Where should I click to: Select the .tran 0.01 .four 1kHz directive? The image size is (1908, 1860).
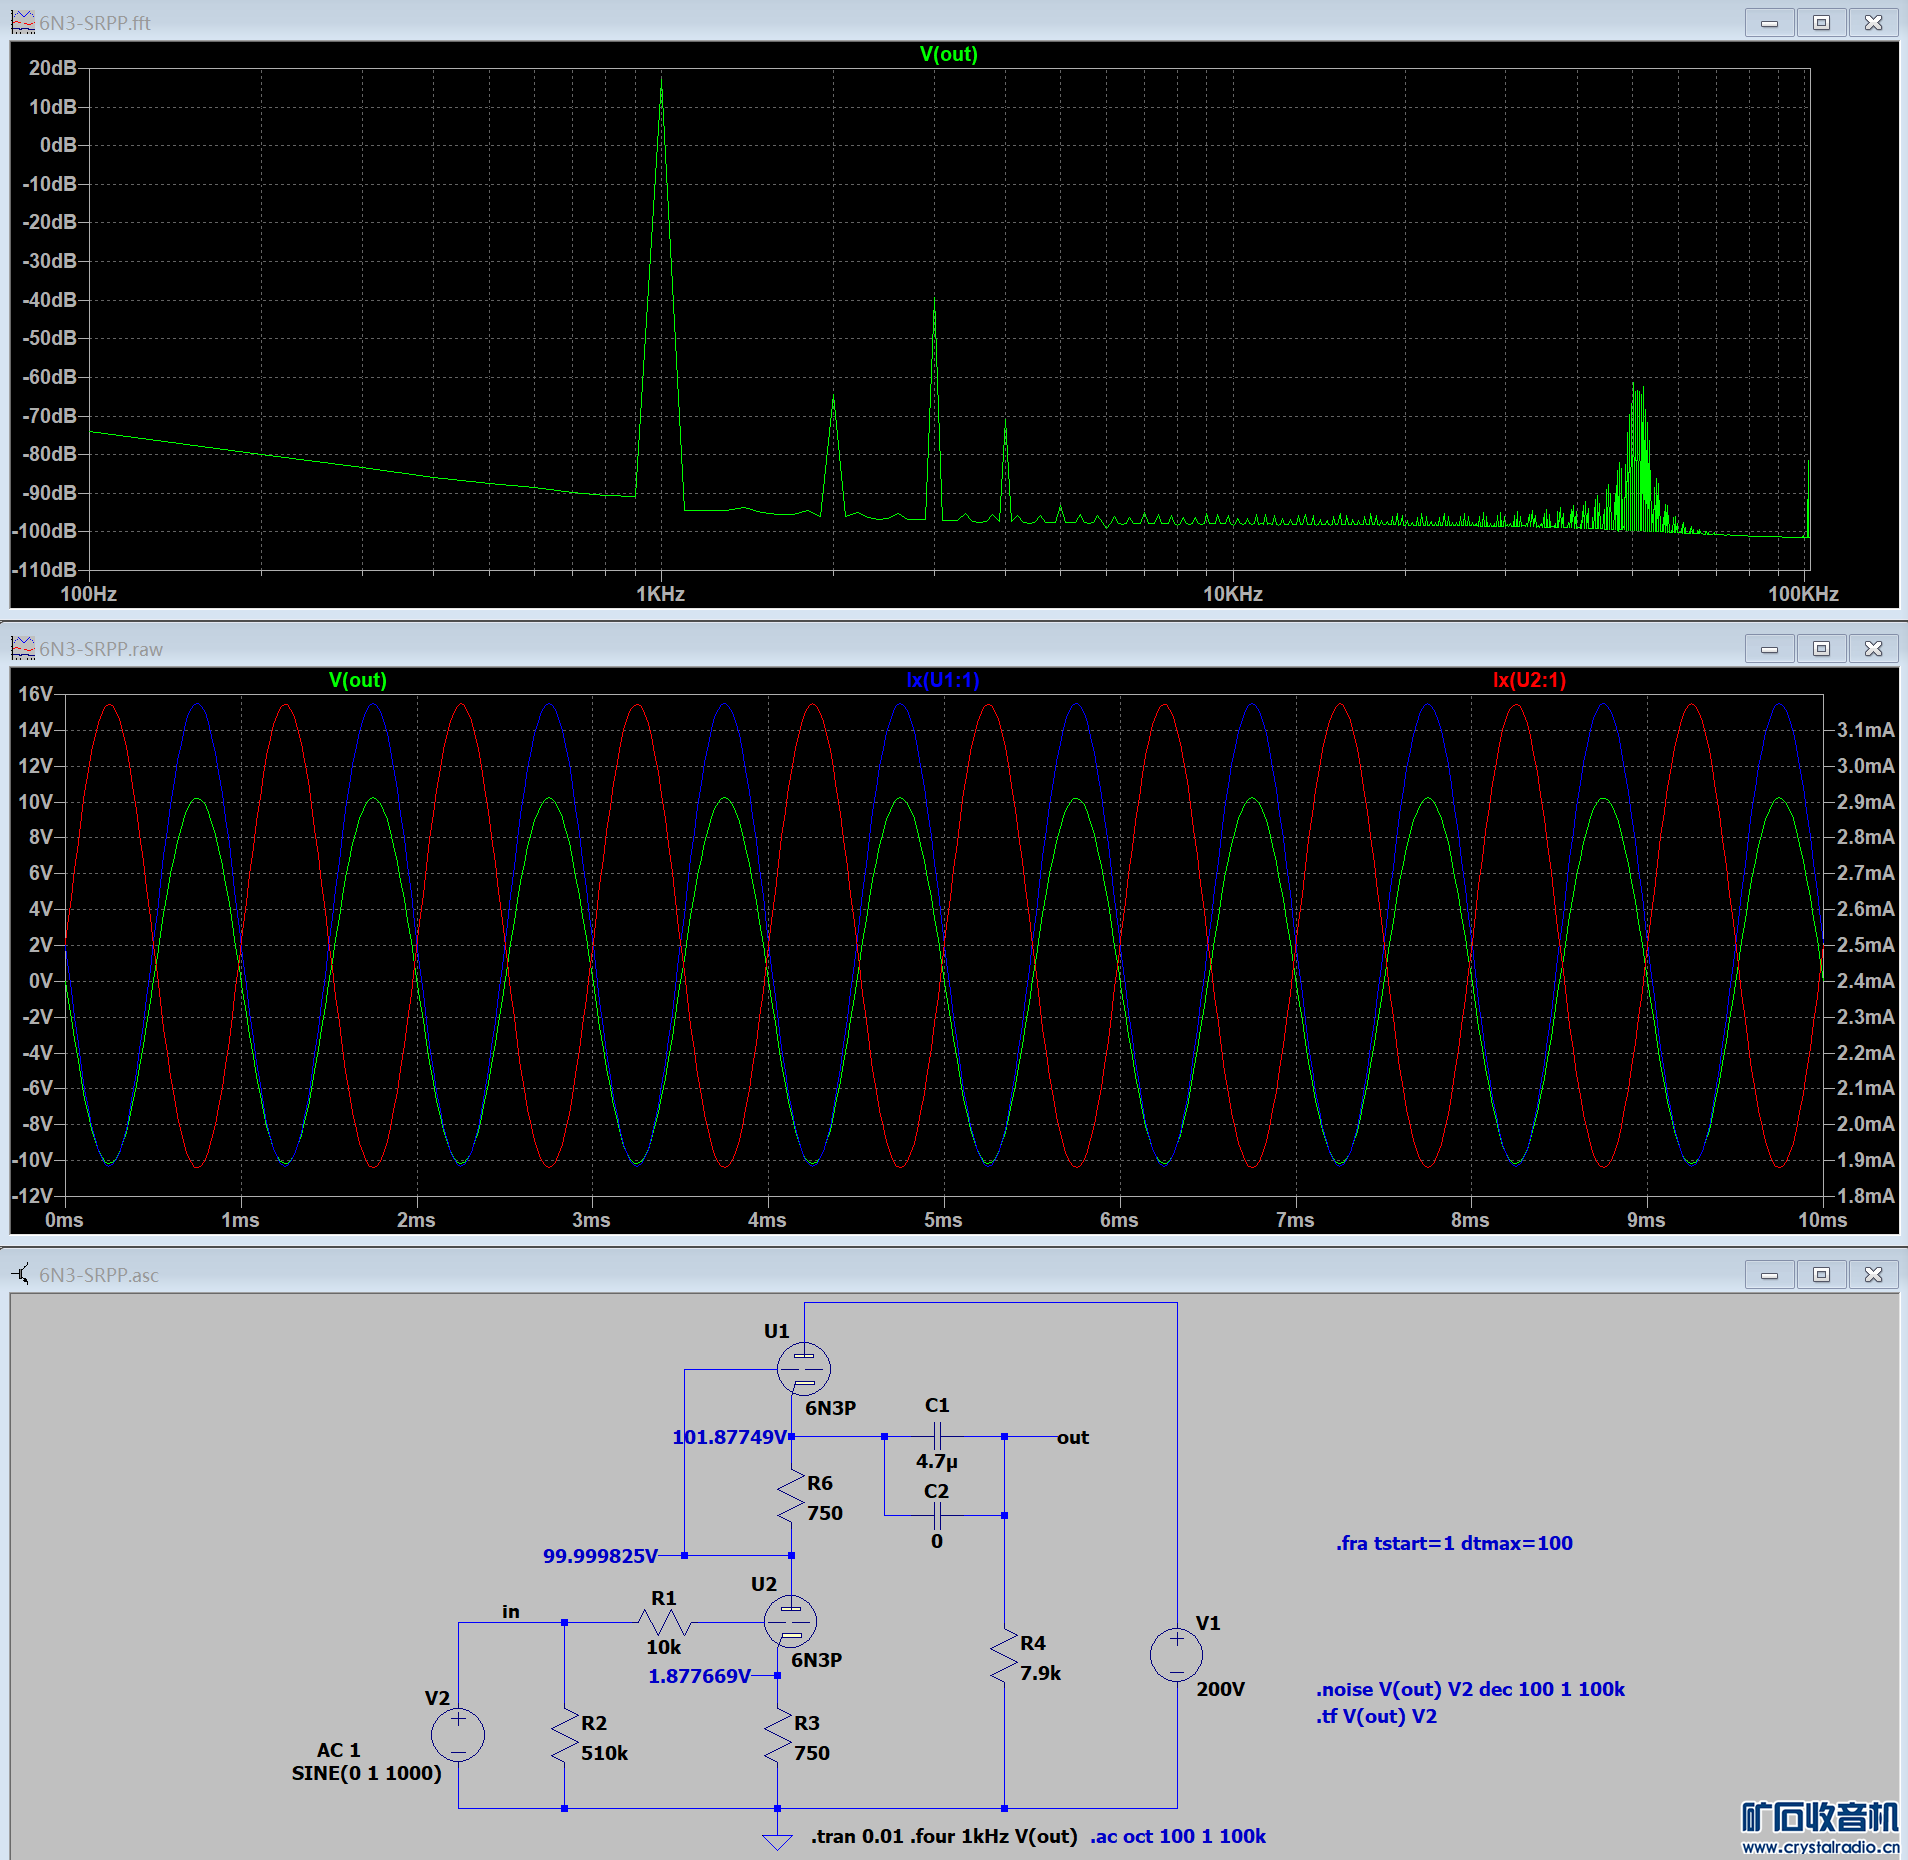click(x=944, y=1836)
